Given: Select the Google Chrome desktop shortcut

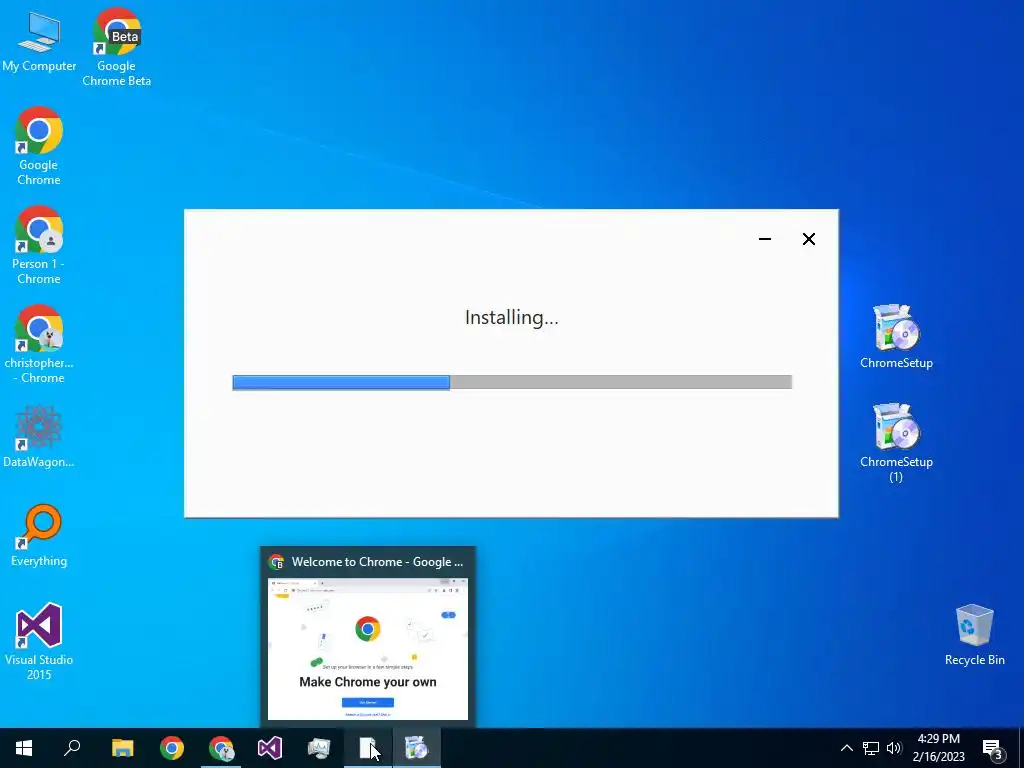Looking at the screenshot, I should pyautogui.click(x=39, y=146).
